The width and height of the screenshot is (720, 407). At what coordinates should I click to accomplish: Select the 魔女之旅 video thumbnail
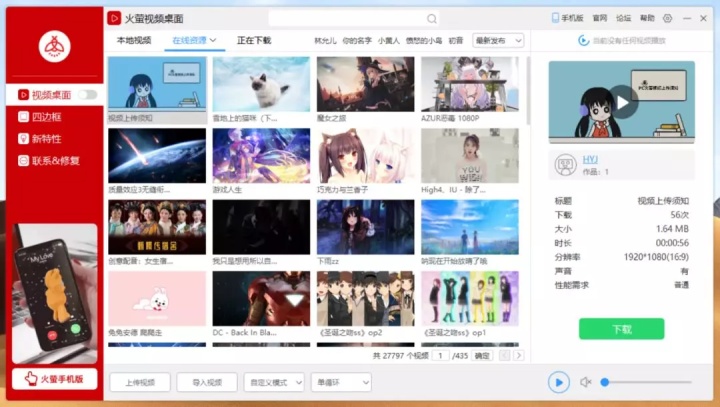(x=366, y=84)
